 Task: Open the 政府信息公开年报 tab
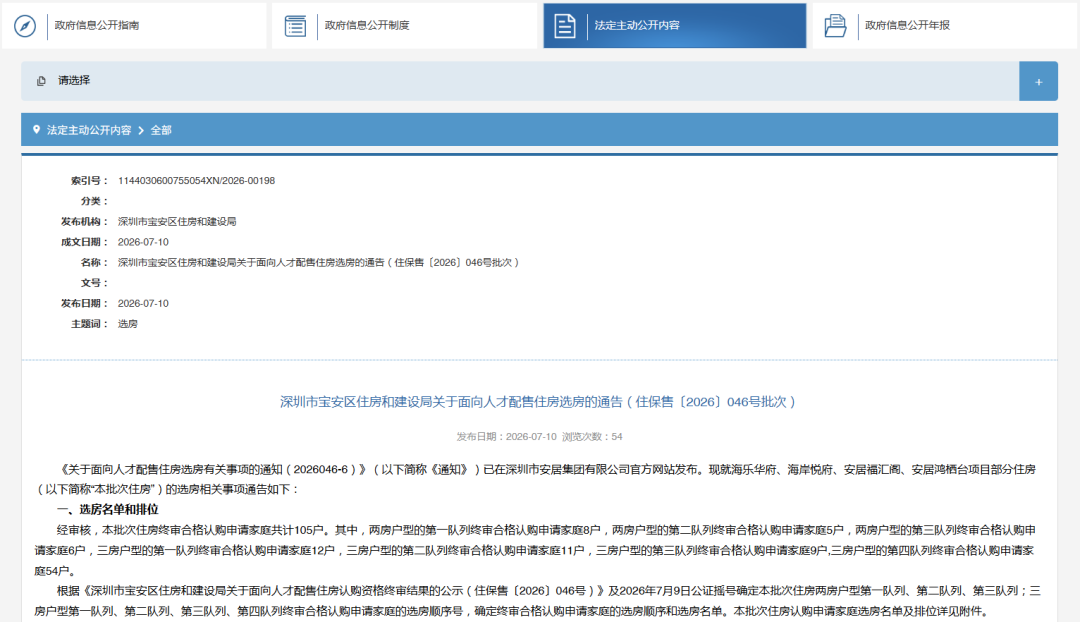click(x=945, y=25)
